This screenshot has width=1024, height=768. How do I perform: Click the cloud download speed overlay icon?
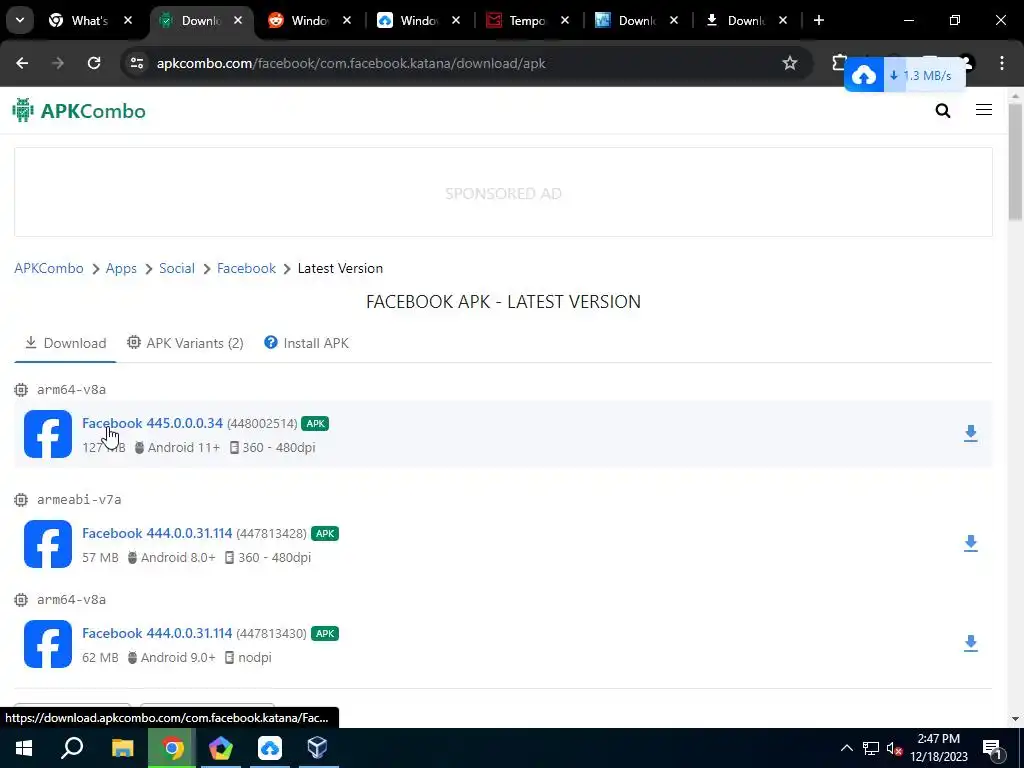click(863, 76)
